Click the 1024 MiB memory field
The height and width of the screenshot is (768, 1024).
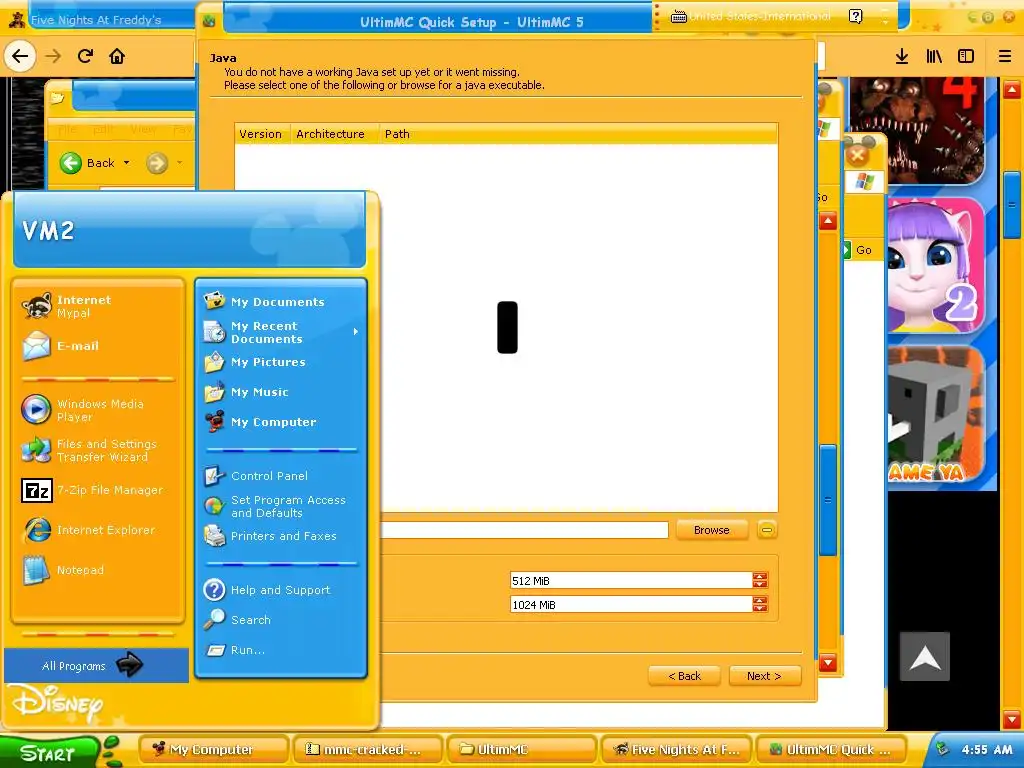point(631,605)
